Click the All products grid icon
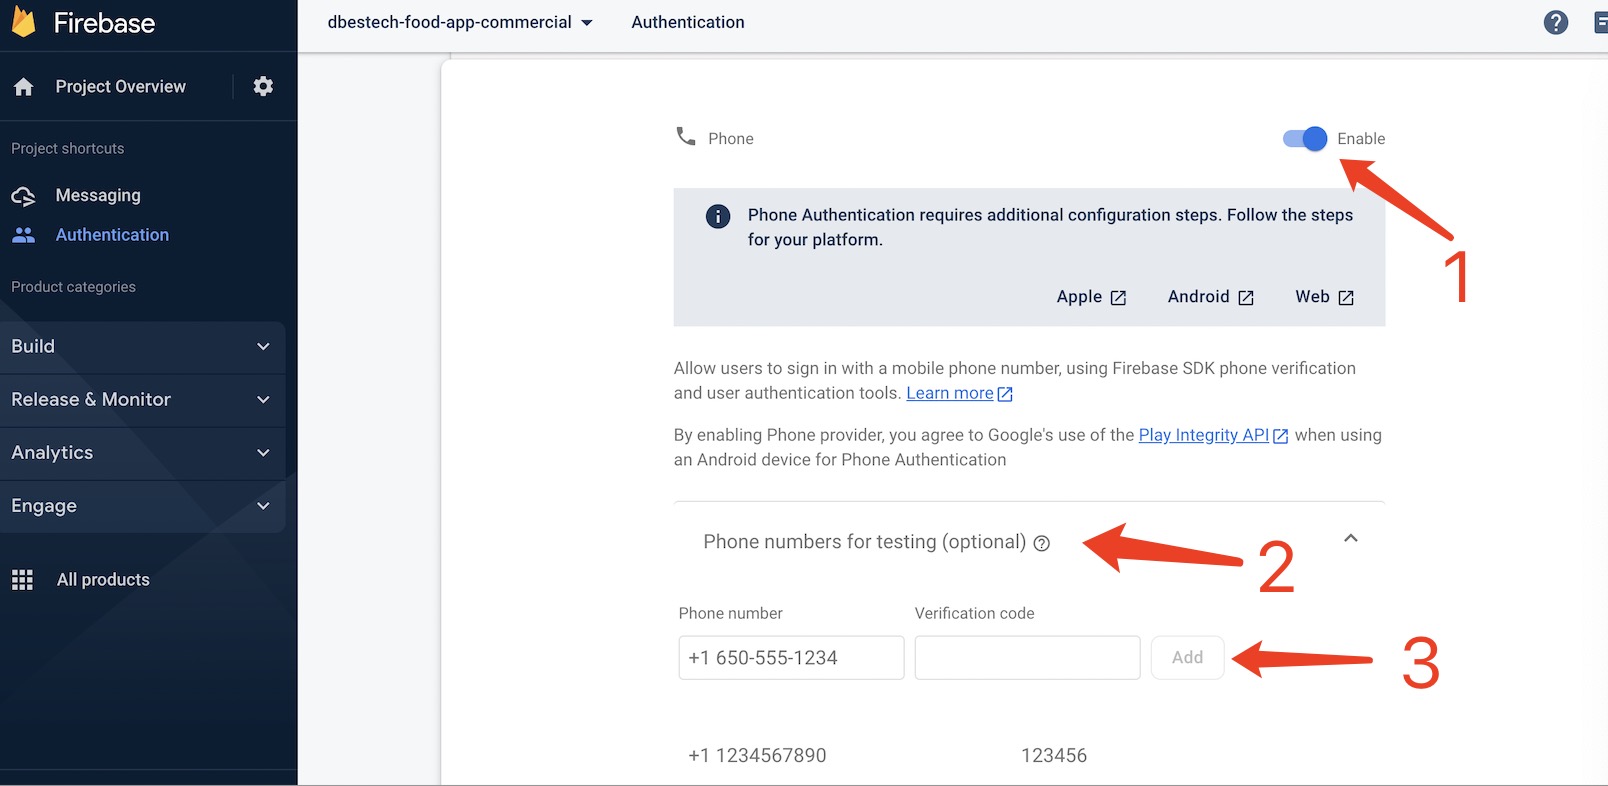Screen dimensions: 1608x786 tap(22, 580)
